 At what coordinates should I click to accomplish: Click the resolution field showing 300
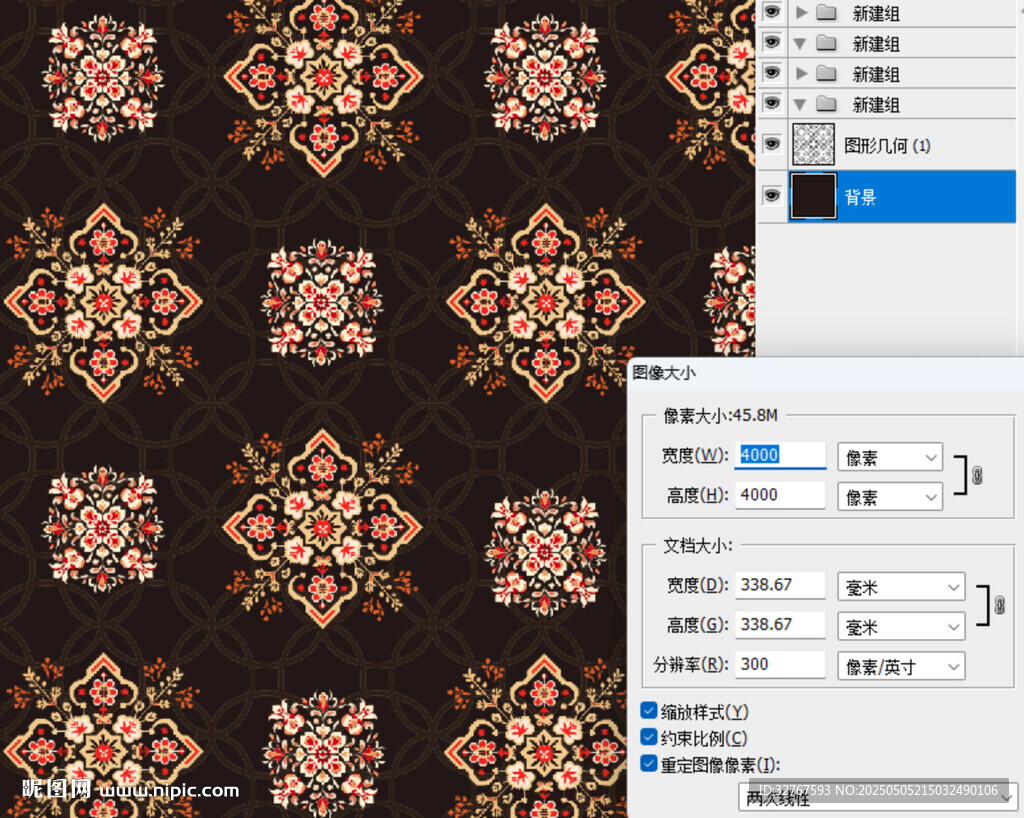click(779, 664)
